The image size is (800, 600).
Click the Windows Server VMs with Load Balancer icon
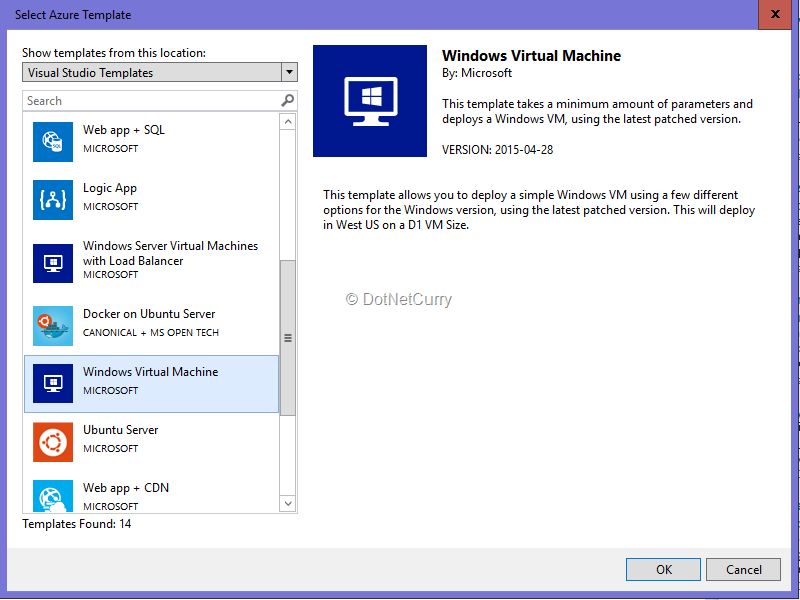pos(53,263)
